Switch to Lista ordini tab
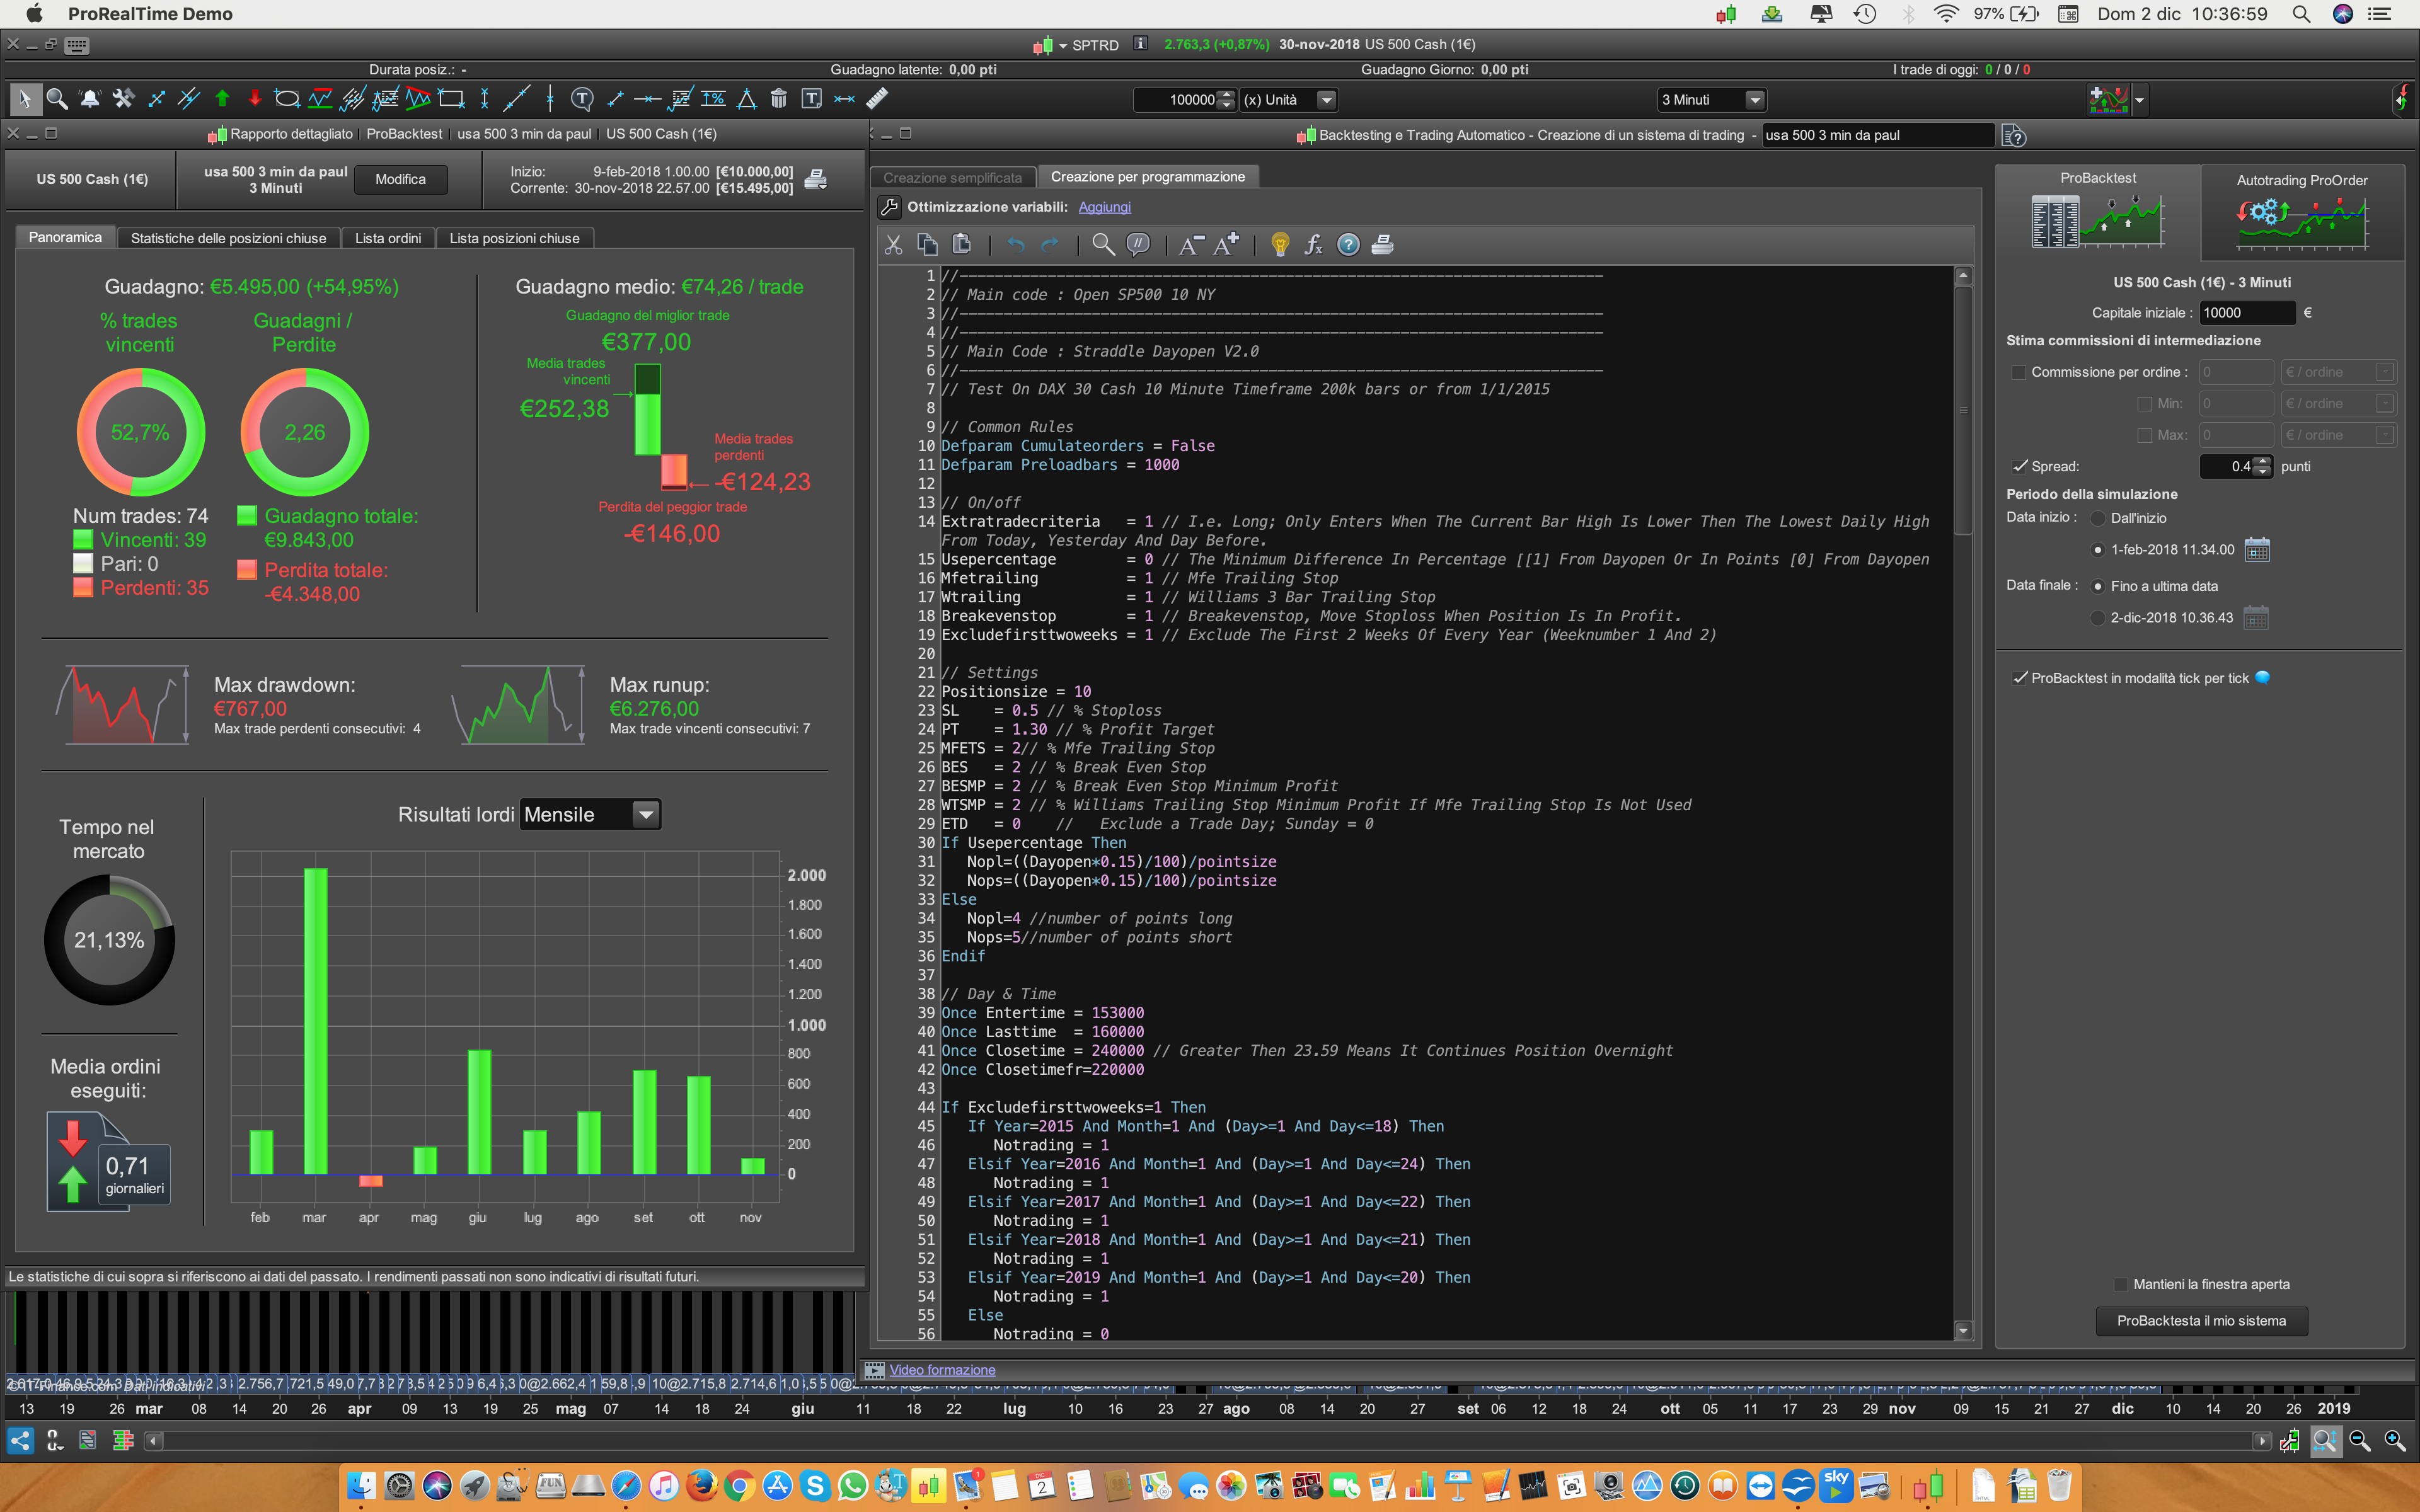This screenshot has height=1512, width=2420. [x=388, y=238]
